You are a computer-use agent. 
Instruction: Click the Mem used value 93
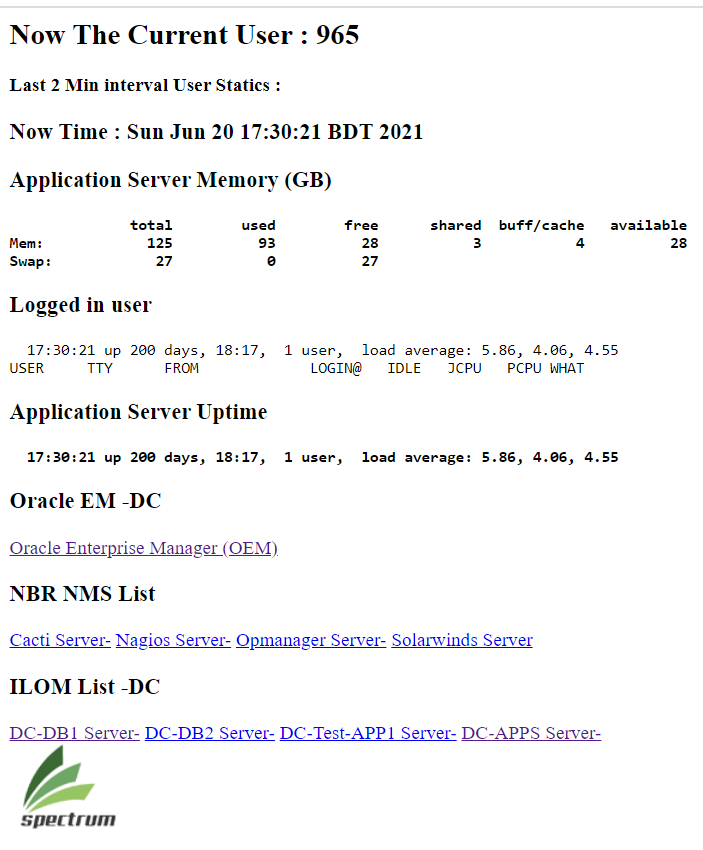[x=267, y=243]
